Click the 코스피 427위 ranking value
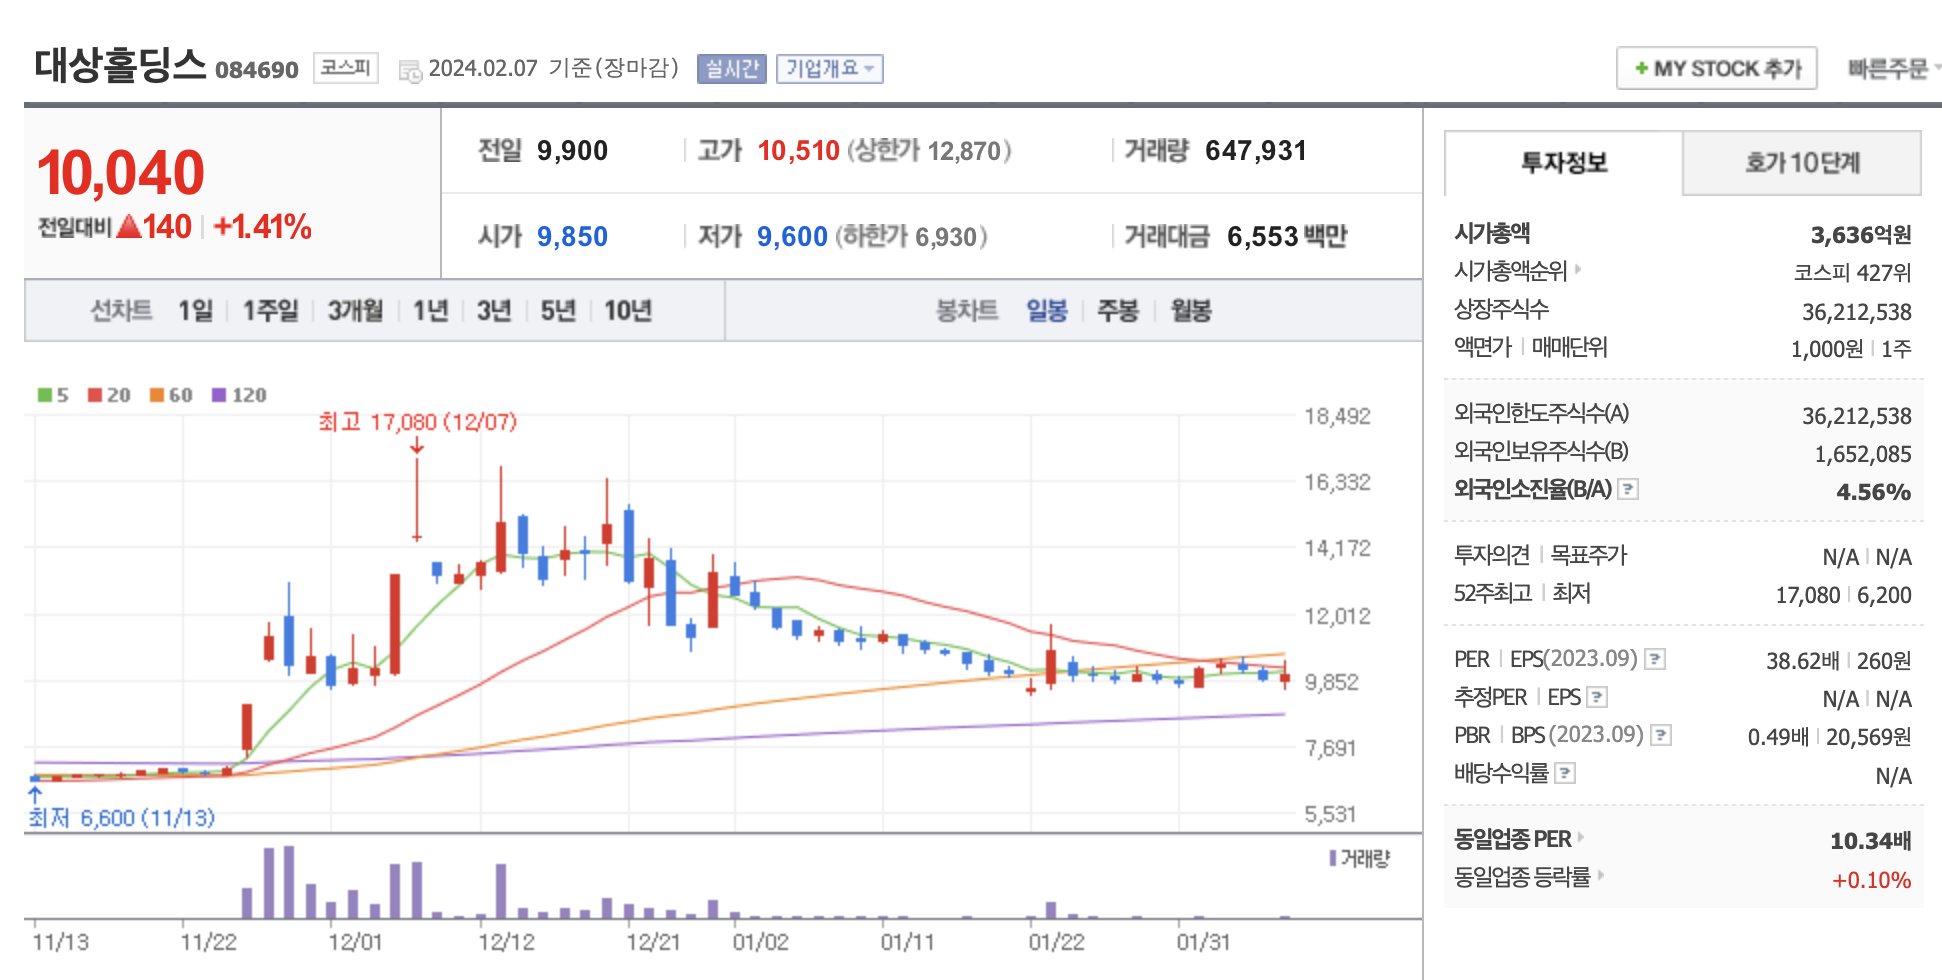 (1853, 273)
